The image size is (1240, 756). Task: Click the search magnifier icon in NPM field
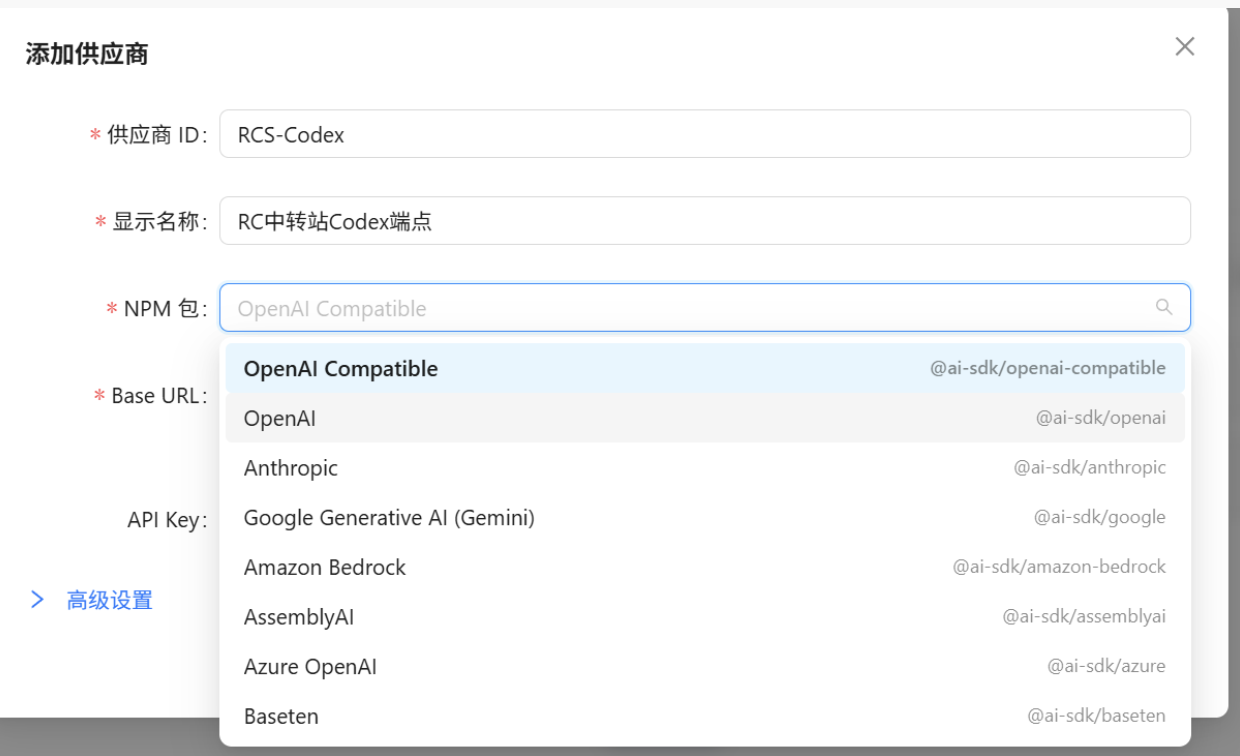coord(1163,307)
